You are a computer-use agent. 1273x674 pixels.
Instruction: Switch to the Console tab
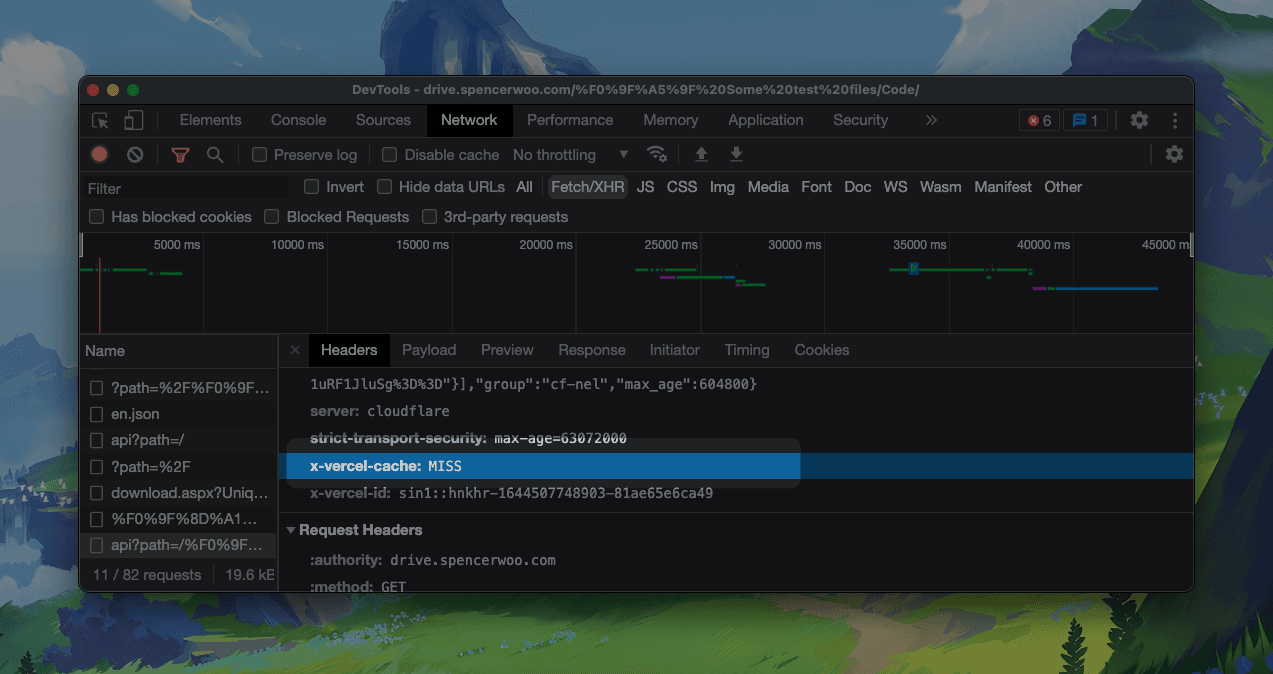[x=298, y=120]
